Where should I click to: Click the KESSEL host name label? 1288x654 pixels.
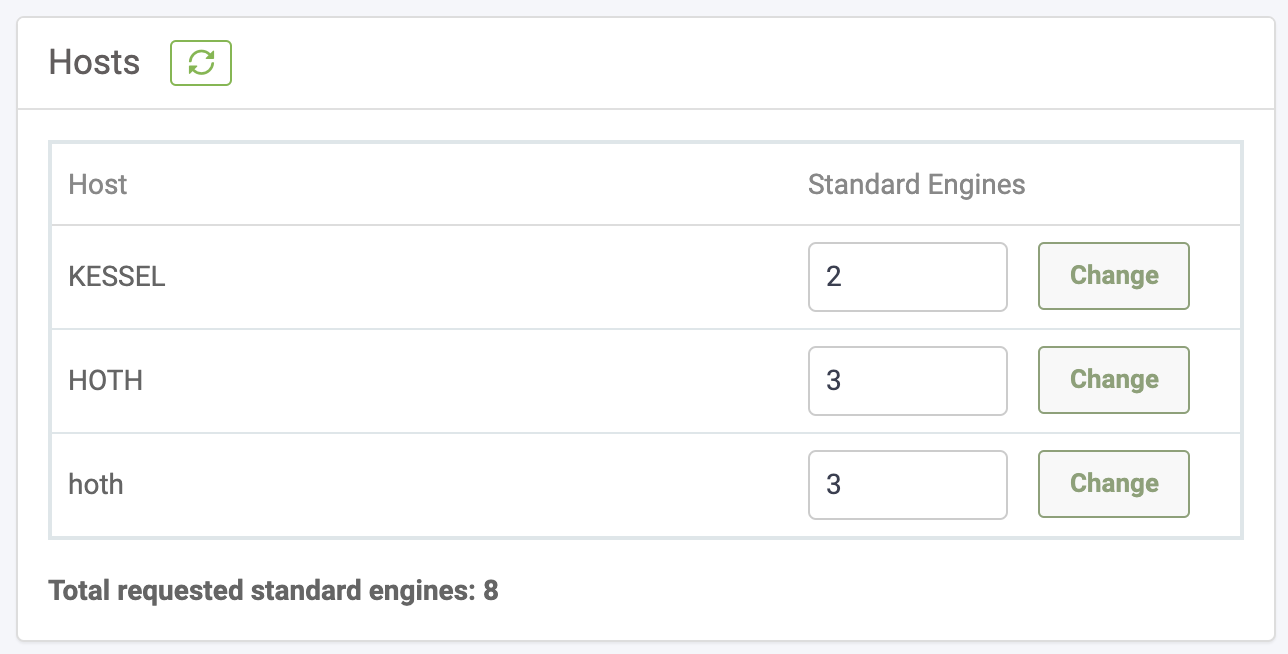click(117, 277)
